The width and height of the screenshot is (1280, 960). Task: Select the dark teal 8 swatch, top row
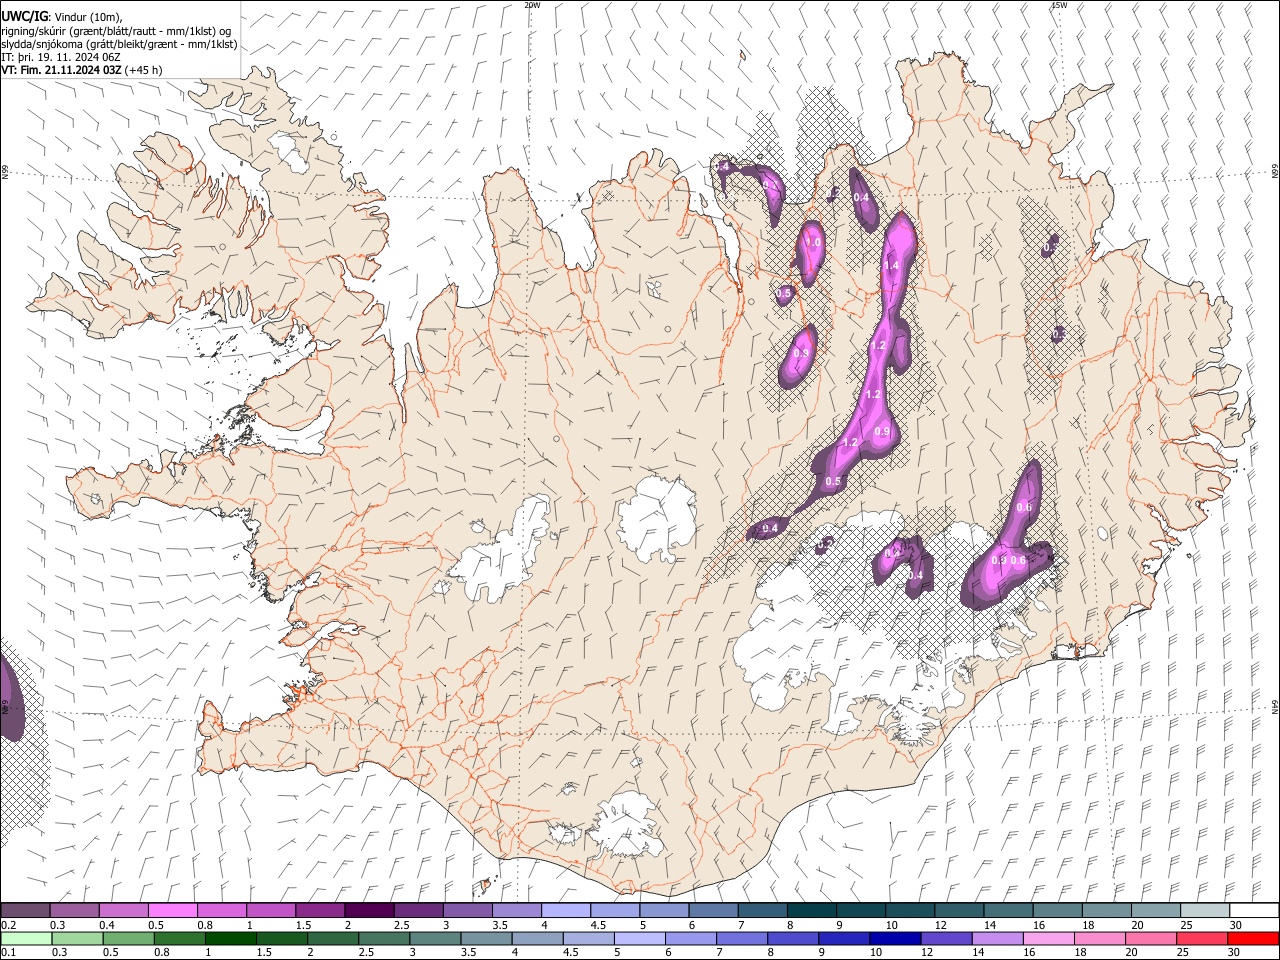tap(812, 911)
